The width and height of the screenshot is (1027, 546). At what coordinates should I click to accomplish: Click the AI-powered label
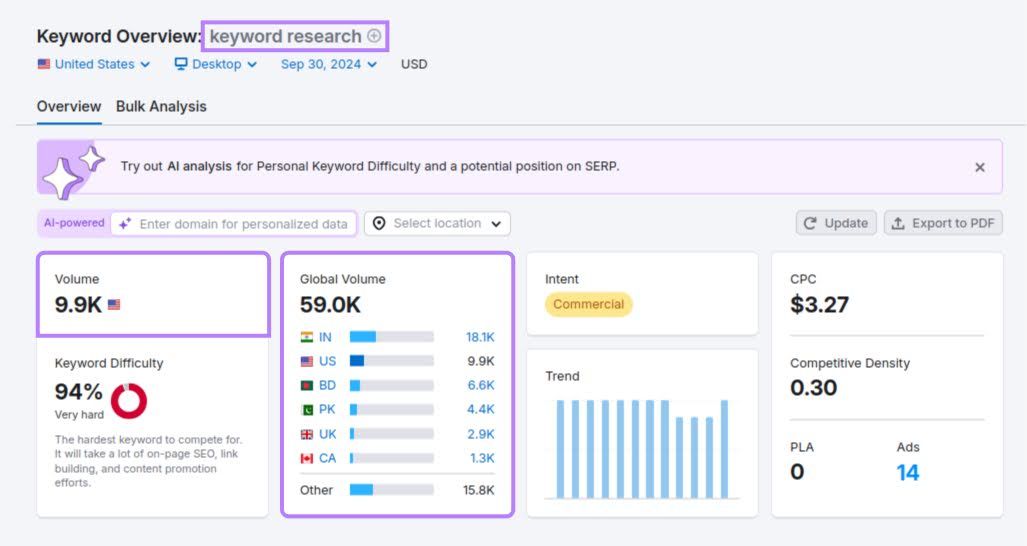74,223
